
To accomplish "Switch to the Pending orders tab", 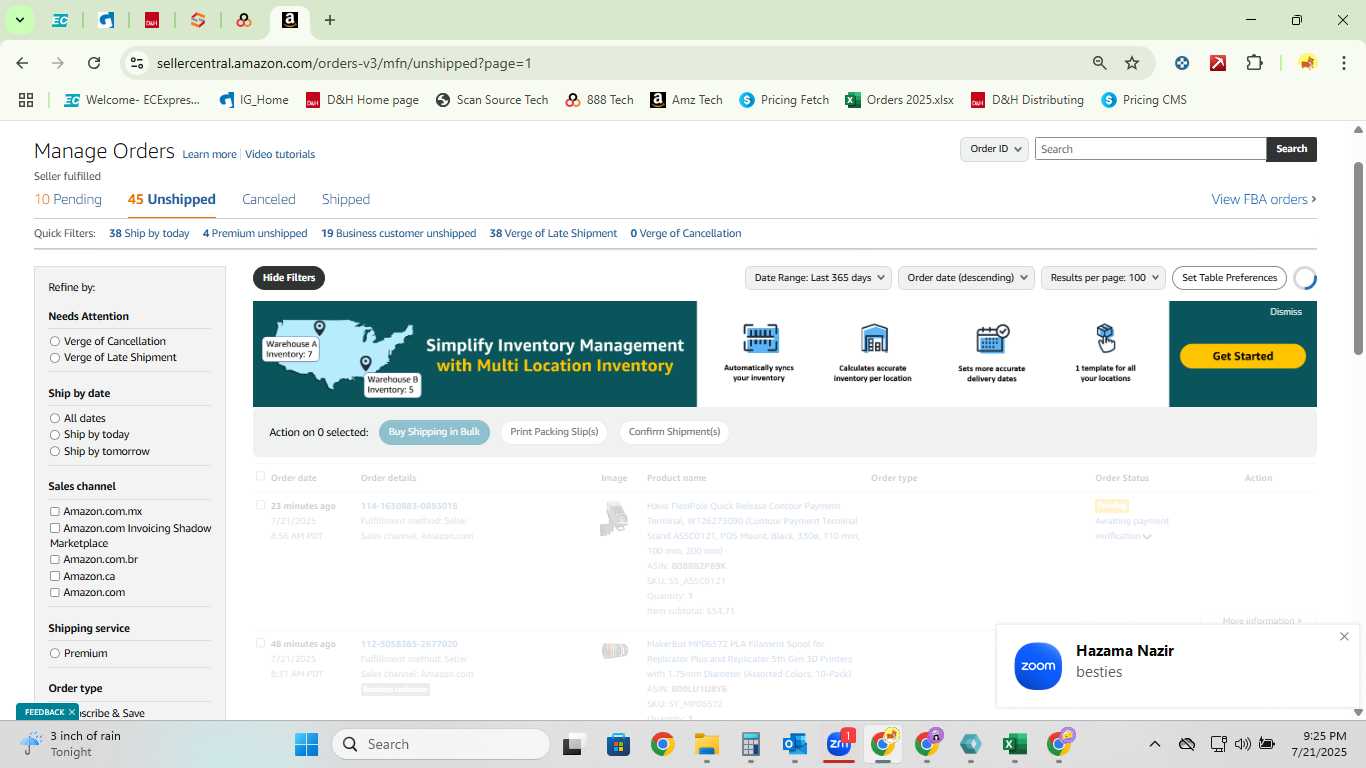I will click(x=68, y=199).
